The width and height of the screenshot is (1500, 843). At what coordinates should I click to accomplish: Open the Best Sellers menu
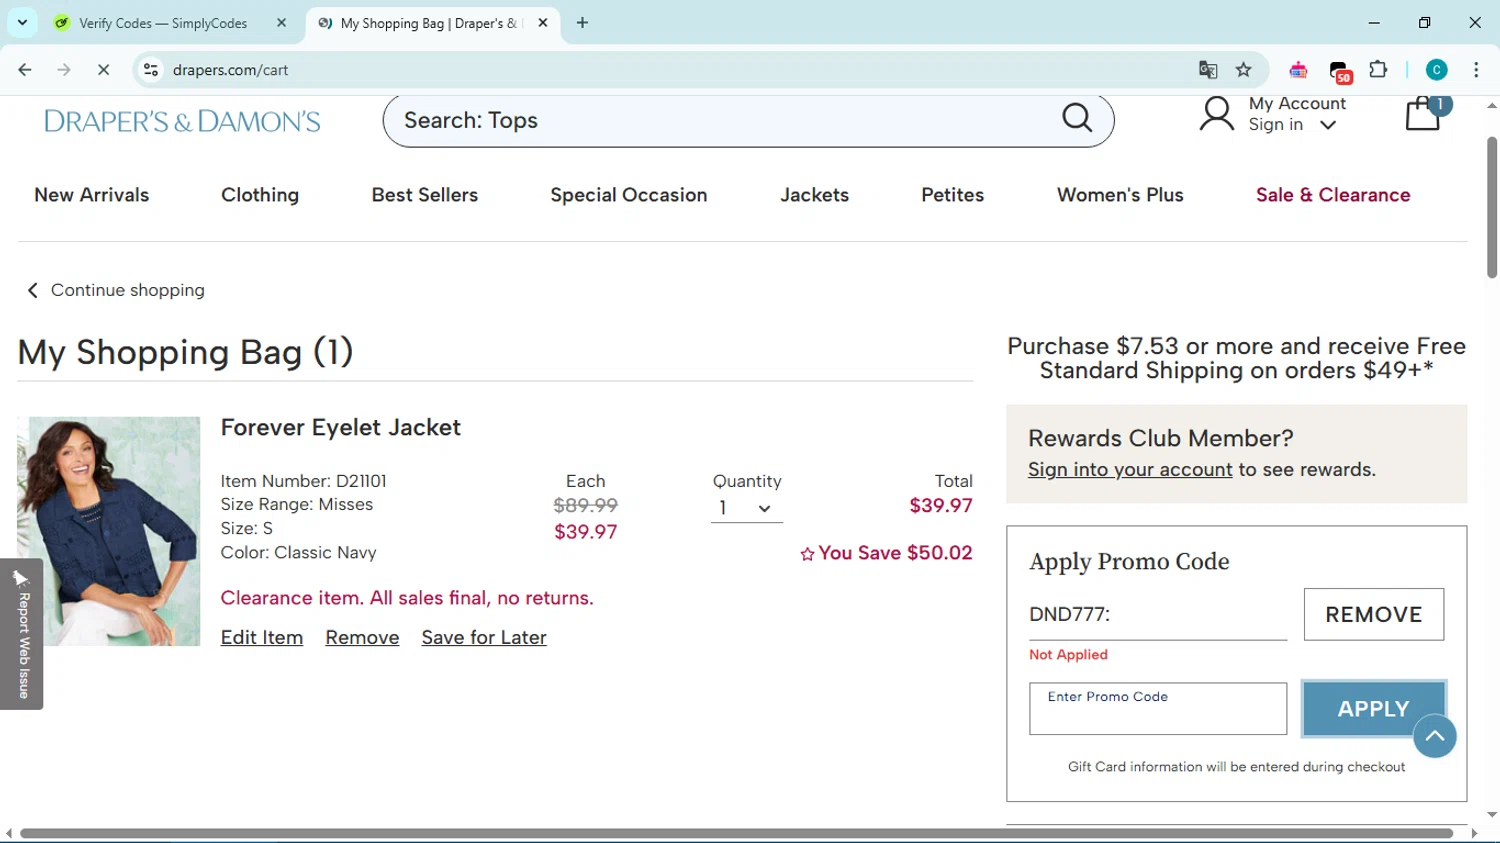pyautogui.click(x=425, y=195)
